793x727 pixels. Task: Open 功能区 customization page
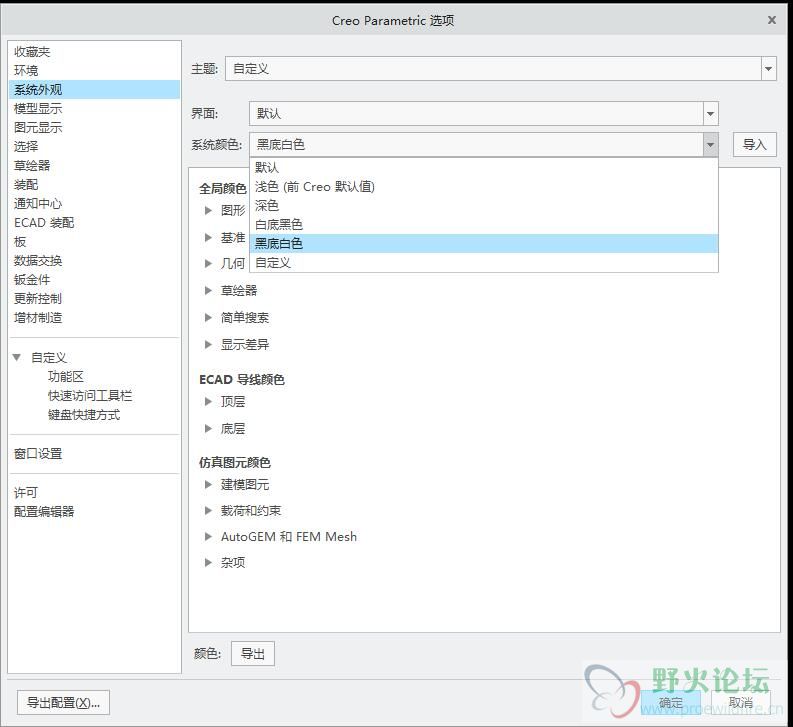pos(66,376)
